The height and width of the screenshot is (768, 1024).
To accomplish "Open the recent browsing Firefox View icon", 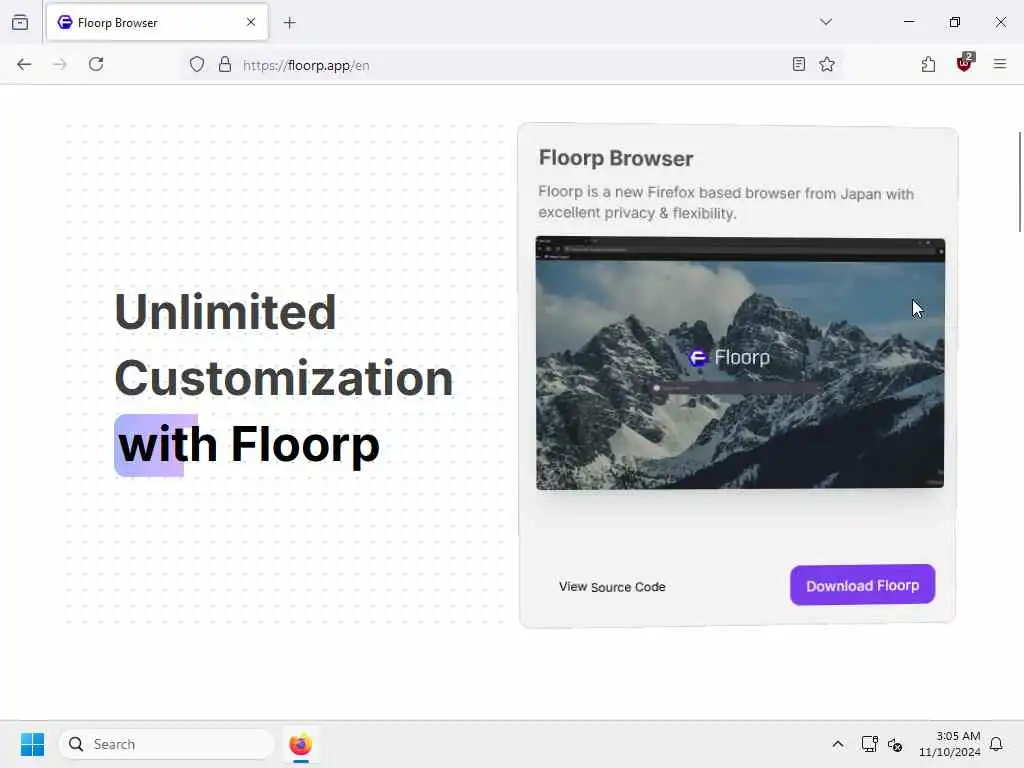I will [x=20, y=22].
